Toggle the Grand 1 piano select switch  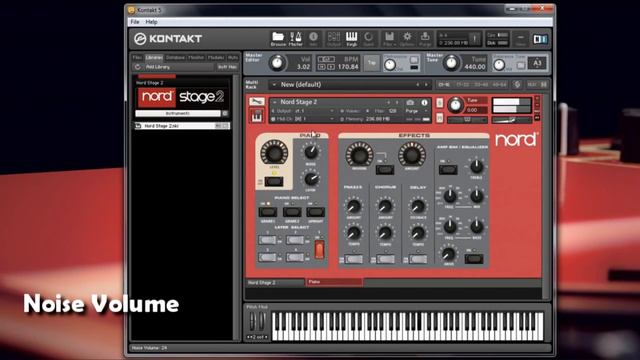268,212
